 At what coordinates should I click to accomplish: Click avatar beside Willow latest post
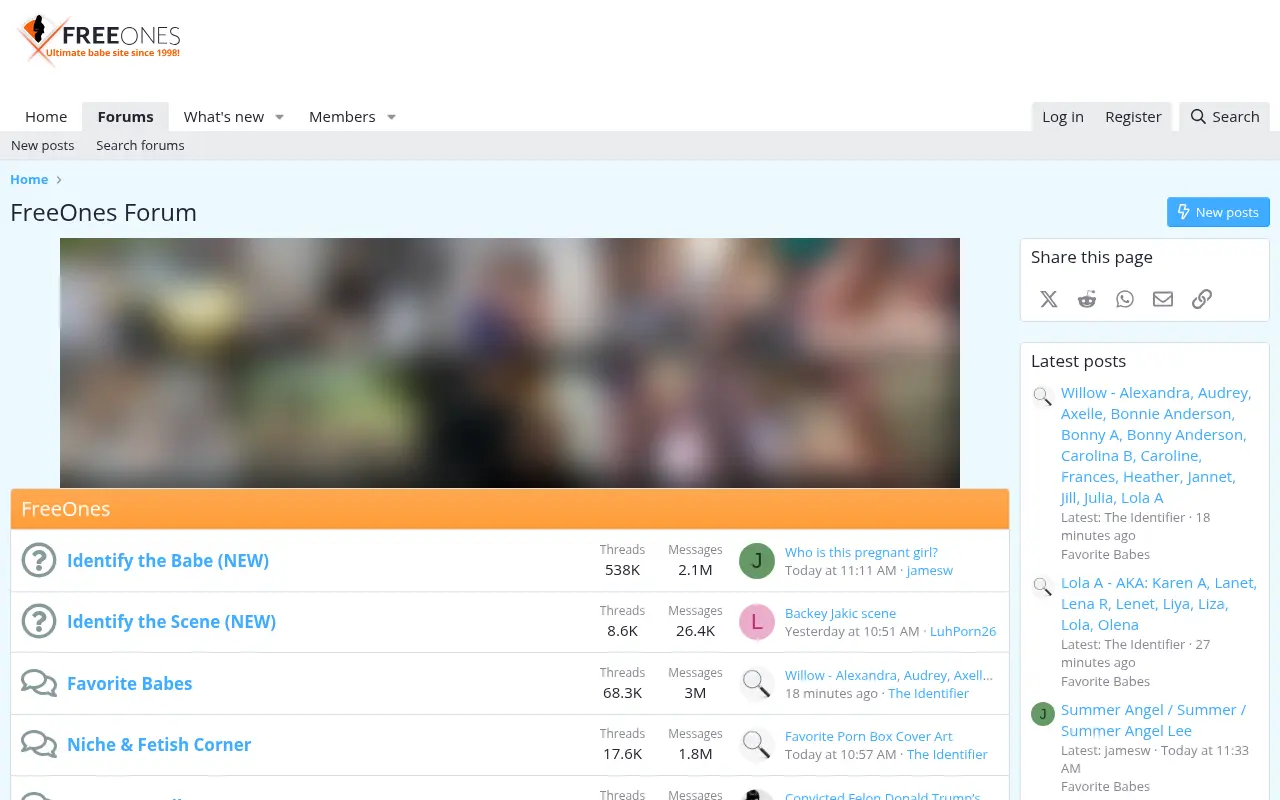pos(1043,396)
